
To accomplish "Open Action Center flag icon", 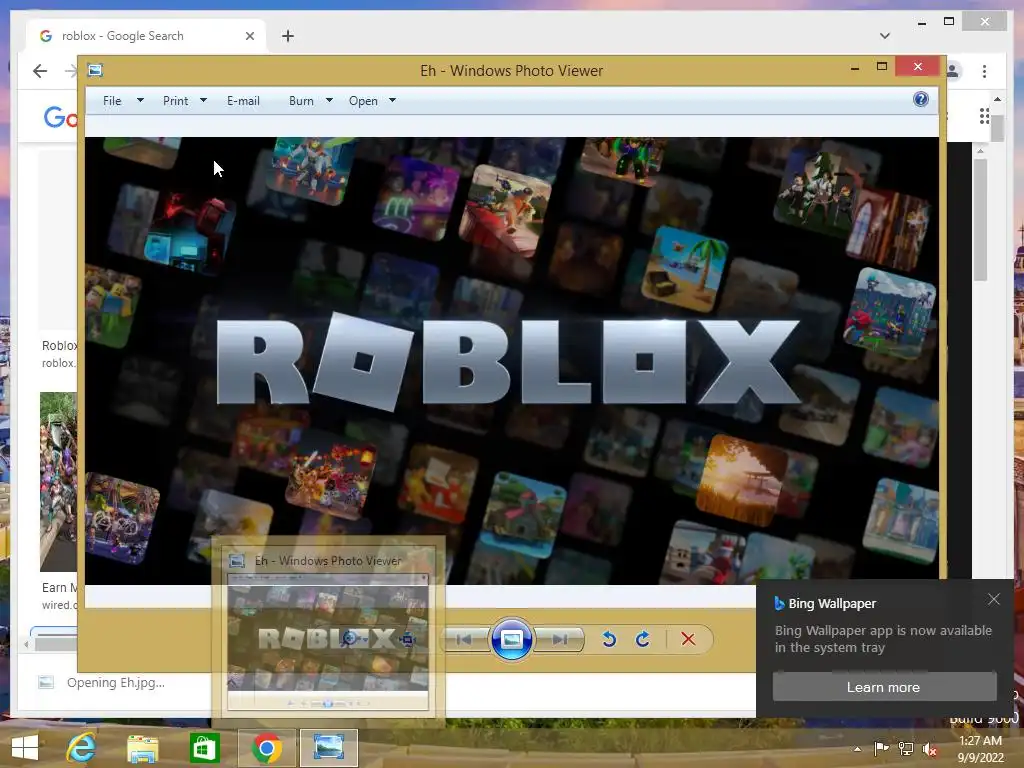I will (x=881, y=748).
